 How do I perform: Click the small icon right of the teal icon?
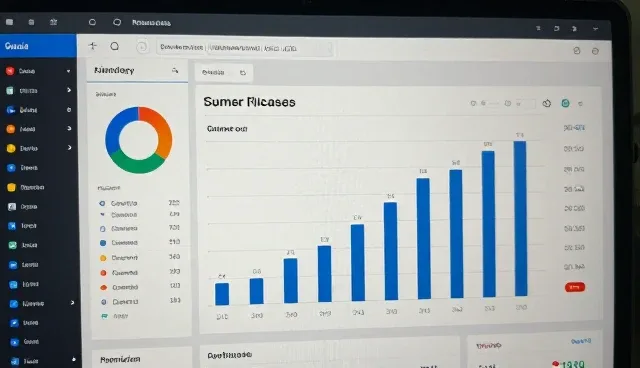[x=580, y=104]
